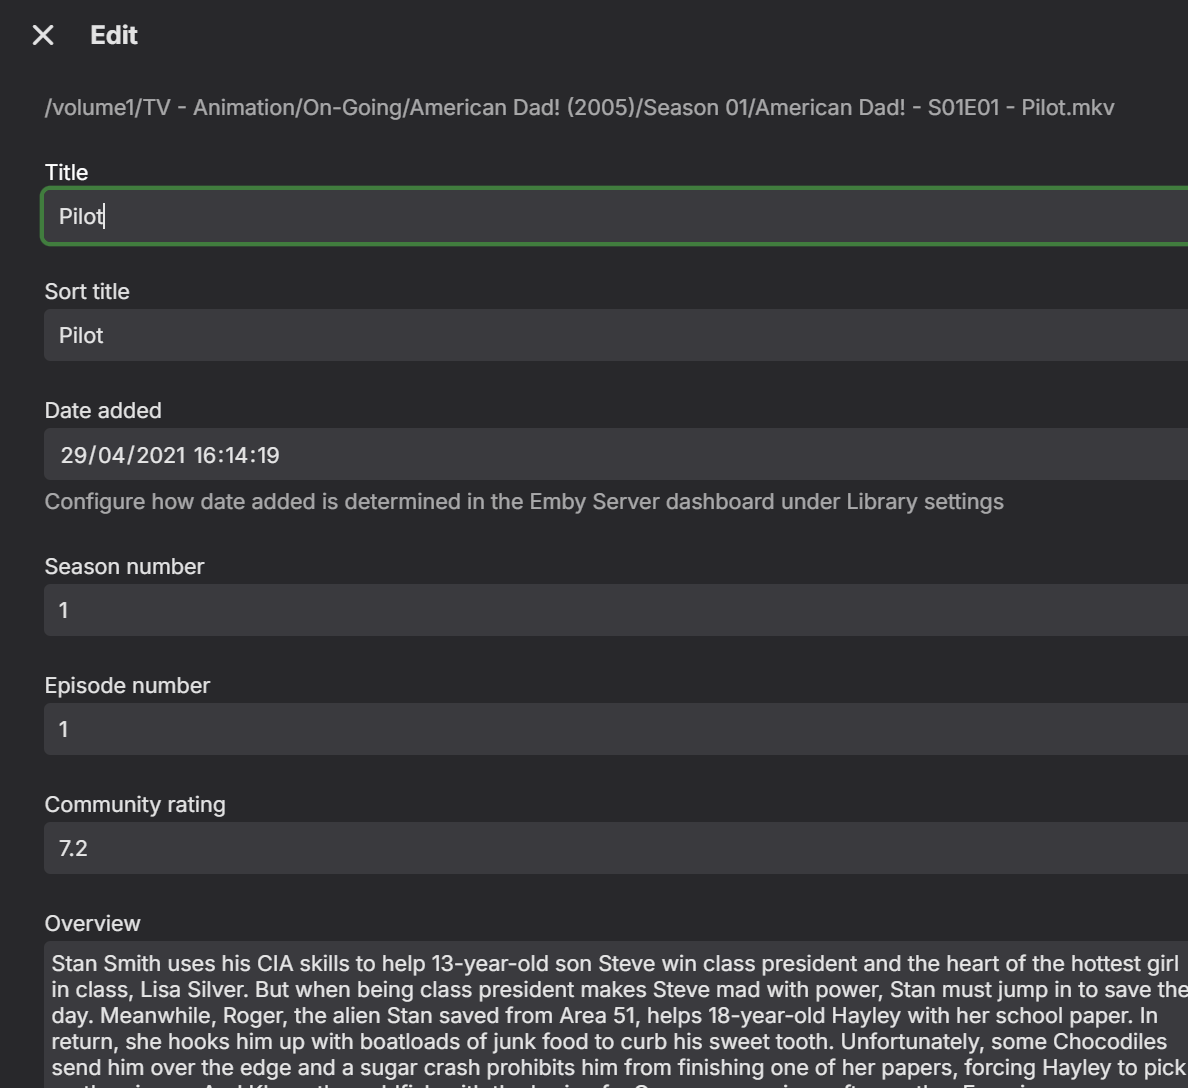Screen dimensions: 1188x1088
Task: Focus the Sort title text field
Action: 600,335
